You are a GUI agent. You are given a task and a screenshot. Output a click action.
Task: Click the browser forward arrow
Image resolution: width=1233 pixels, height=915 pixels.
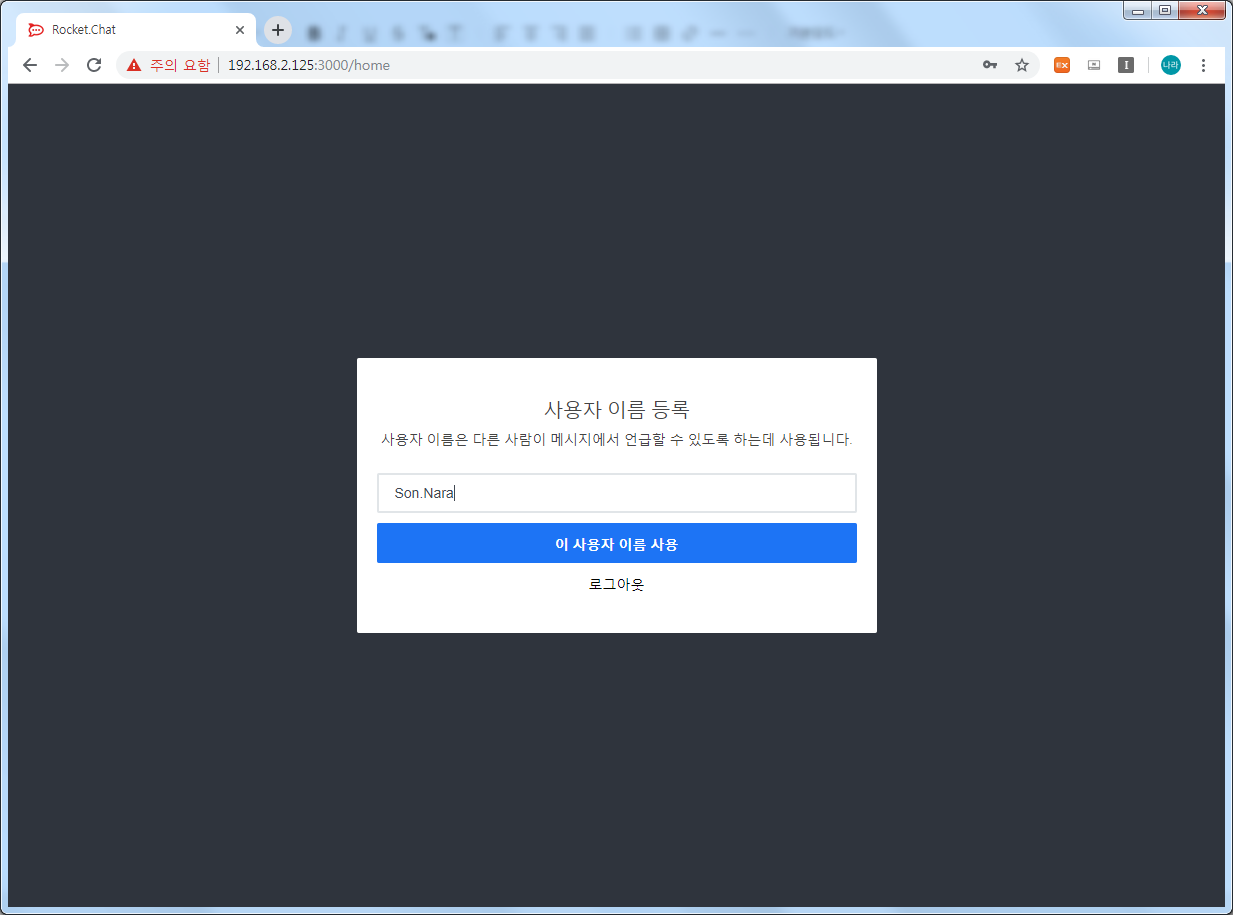[62, 65]
